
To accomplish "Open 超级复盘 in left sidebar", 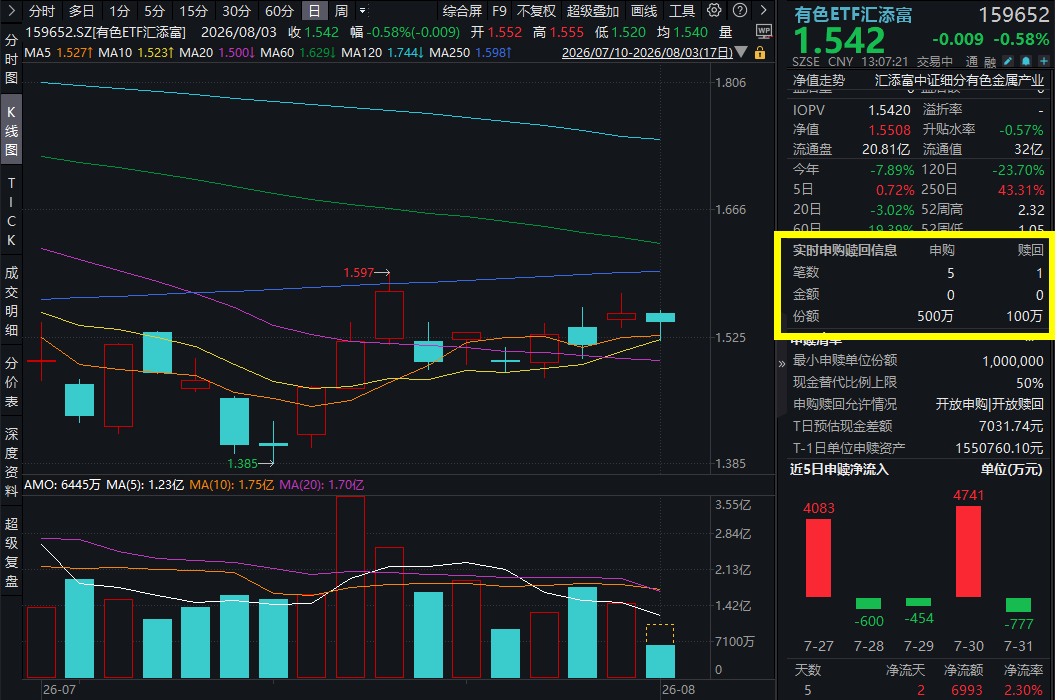I will click(11, 552).
